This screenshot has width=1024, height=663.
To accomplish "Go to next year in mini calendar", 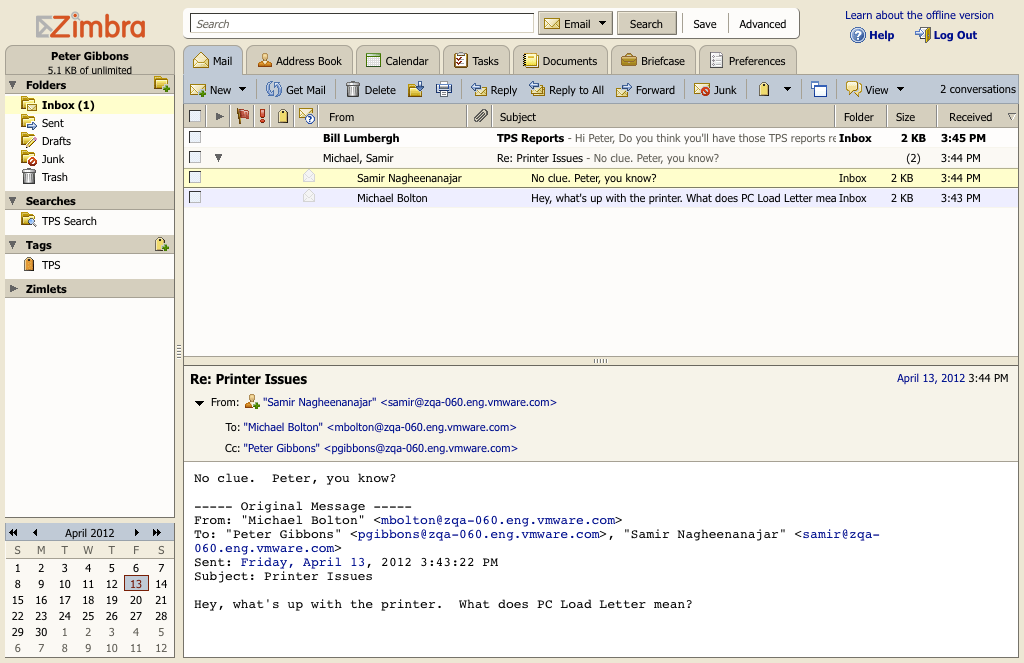I will 157,532.
